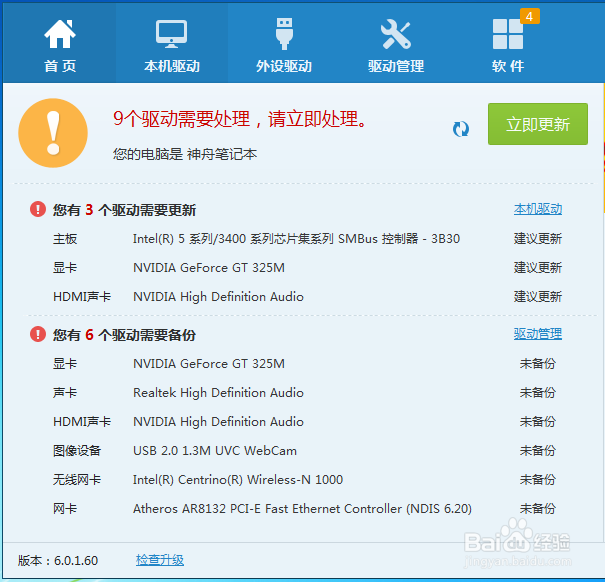This screenshot has height=582, width=605.
Task: Click the 检查升级 link
Action: [x=160, y=560]
